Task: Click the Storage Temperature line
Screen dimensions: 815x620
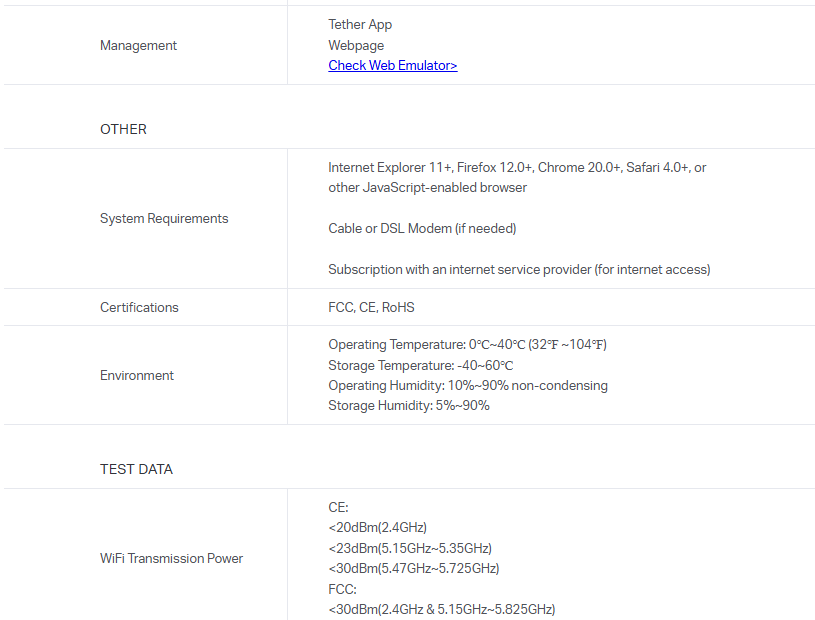Action: click(420, 365)
